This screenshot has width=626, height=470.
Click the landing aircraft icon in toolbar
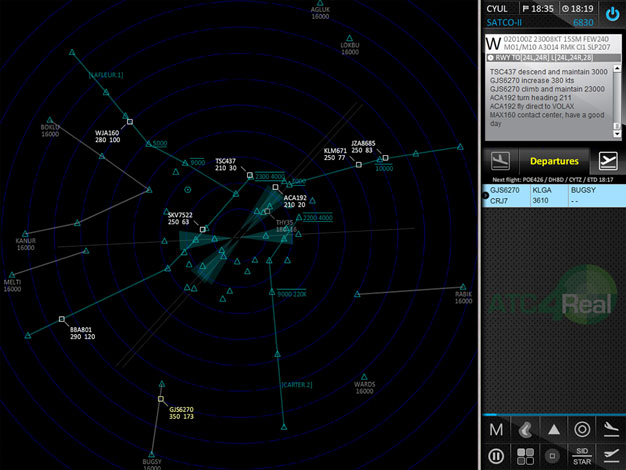610,430
